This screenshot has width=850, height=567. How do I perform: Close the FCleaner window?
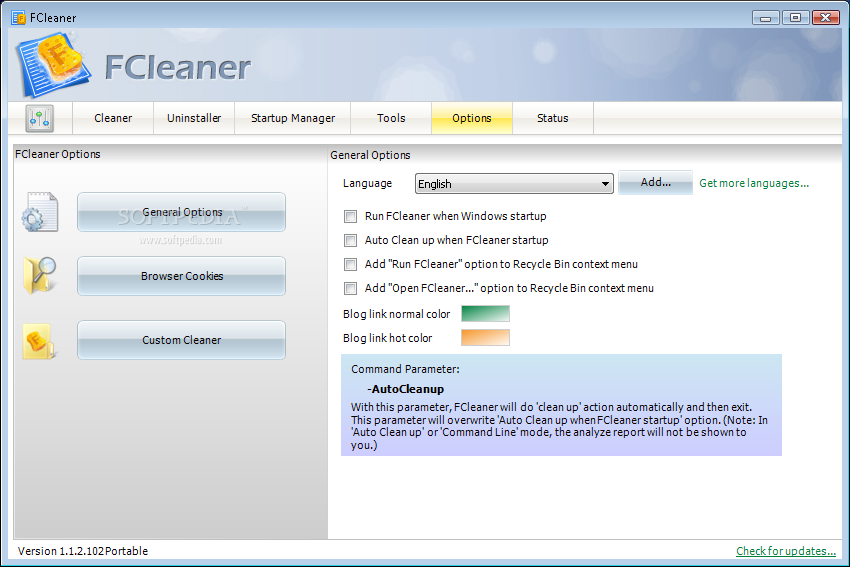pyautogui.click(x=826, y=18)
